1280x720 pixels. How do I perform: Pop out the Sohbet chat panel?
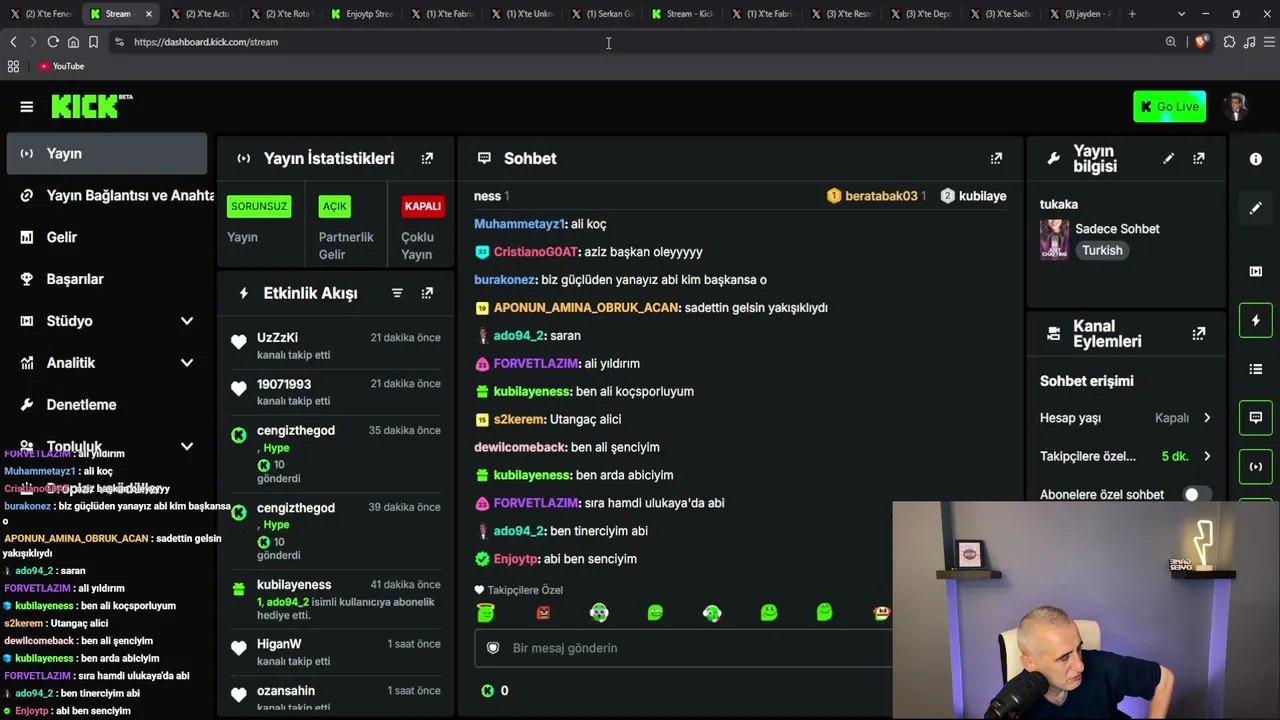point(996,158)
